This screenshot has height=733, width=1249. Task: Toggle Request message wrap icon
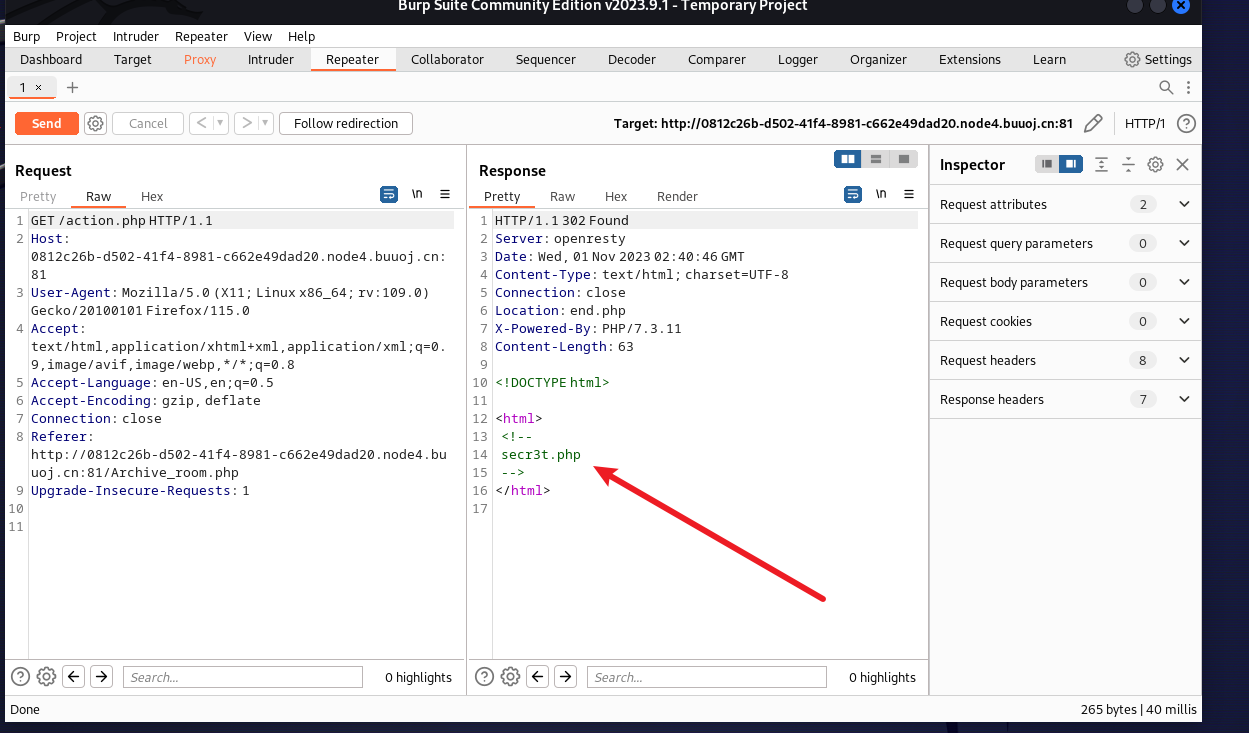point(389,194)
